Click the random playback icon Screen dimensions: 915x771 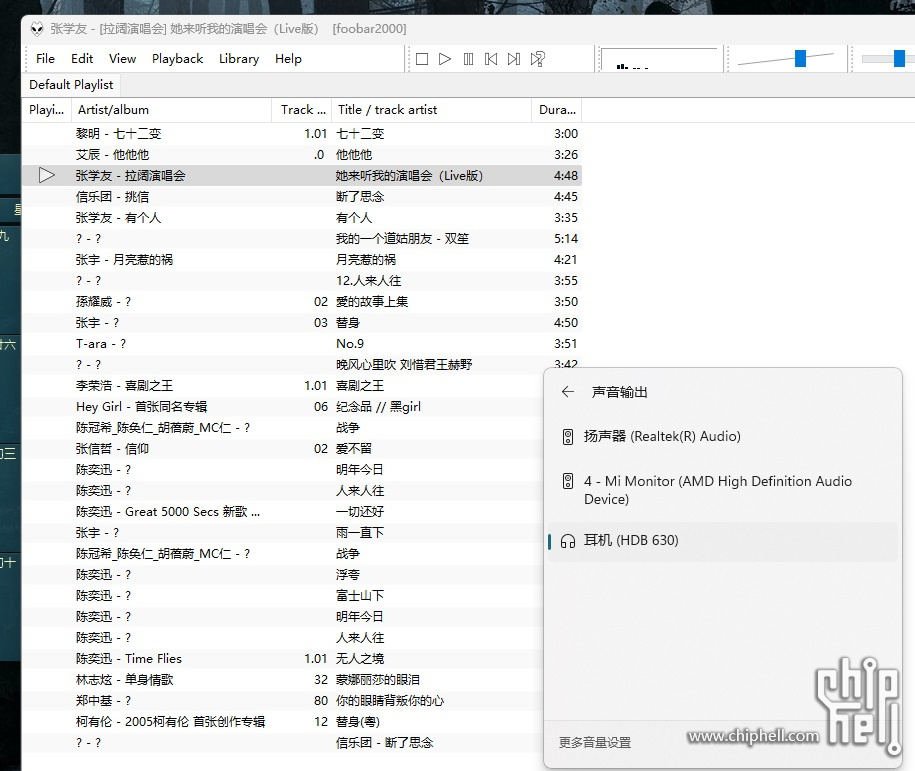[x=536, y=59]
